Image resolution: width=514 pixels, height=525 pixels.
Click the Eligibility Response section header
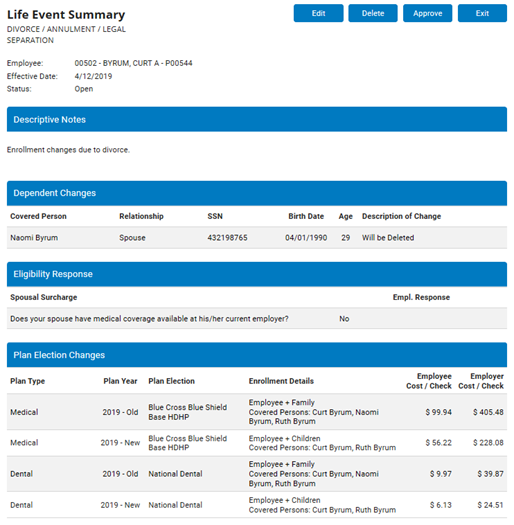(x=257, y=274)
